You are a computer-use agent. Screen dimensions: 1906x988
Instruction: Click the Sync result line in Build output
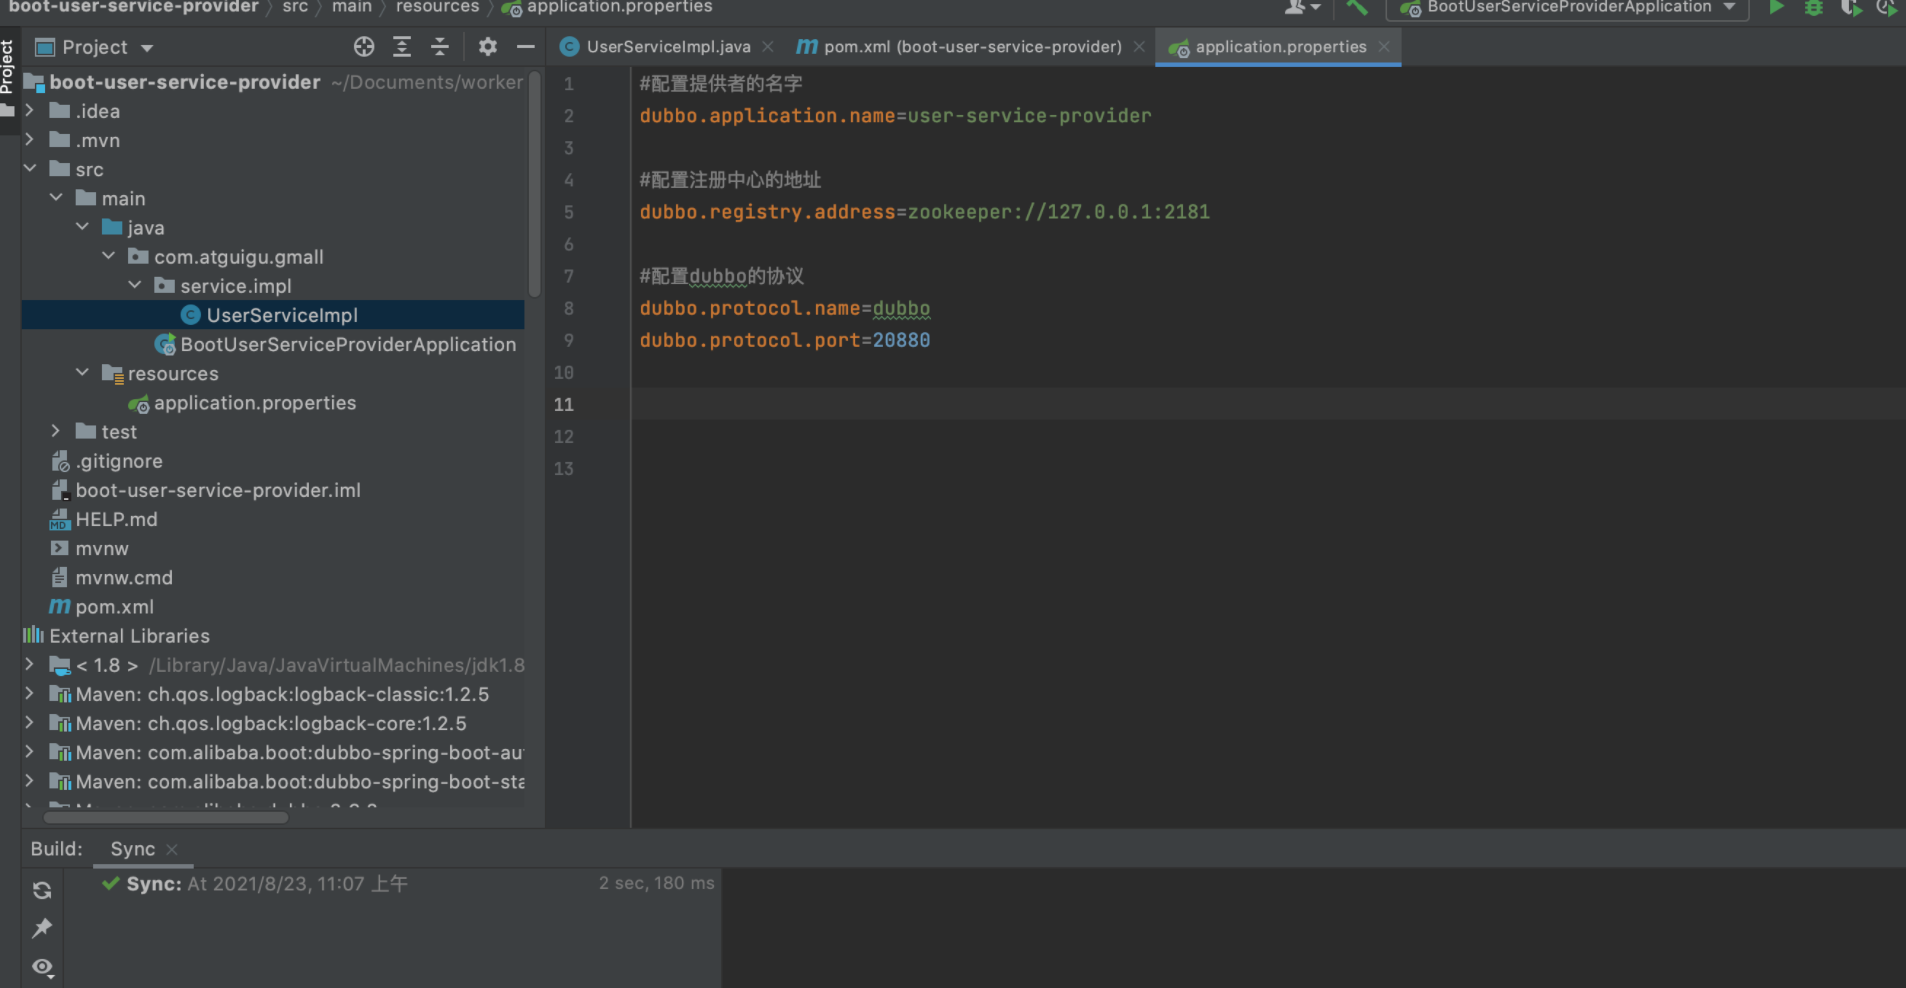pos(266,884)
